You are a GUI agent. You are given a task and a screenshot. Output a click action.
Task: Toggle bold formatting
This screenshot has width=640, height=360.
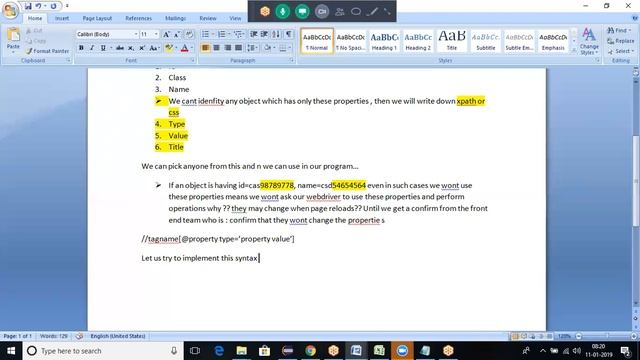click(81, 48)
